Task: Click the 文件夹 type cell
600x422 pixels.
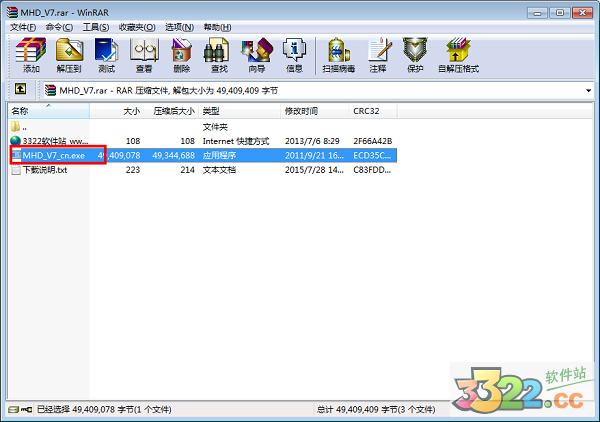Action: (x=215, y=127)
